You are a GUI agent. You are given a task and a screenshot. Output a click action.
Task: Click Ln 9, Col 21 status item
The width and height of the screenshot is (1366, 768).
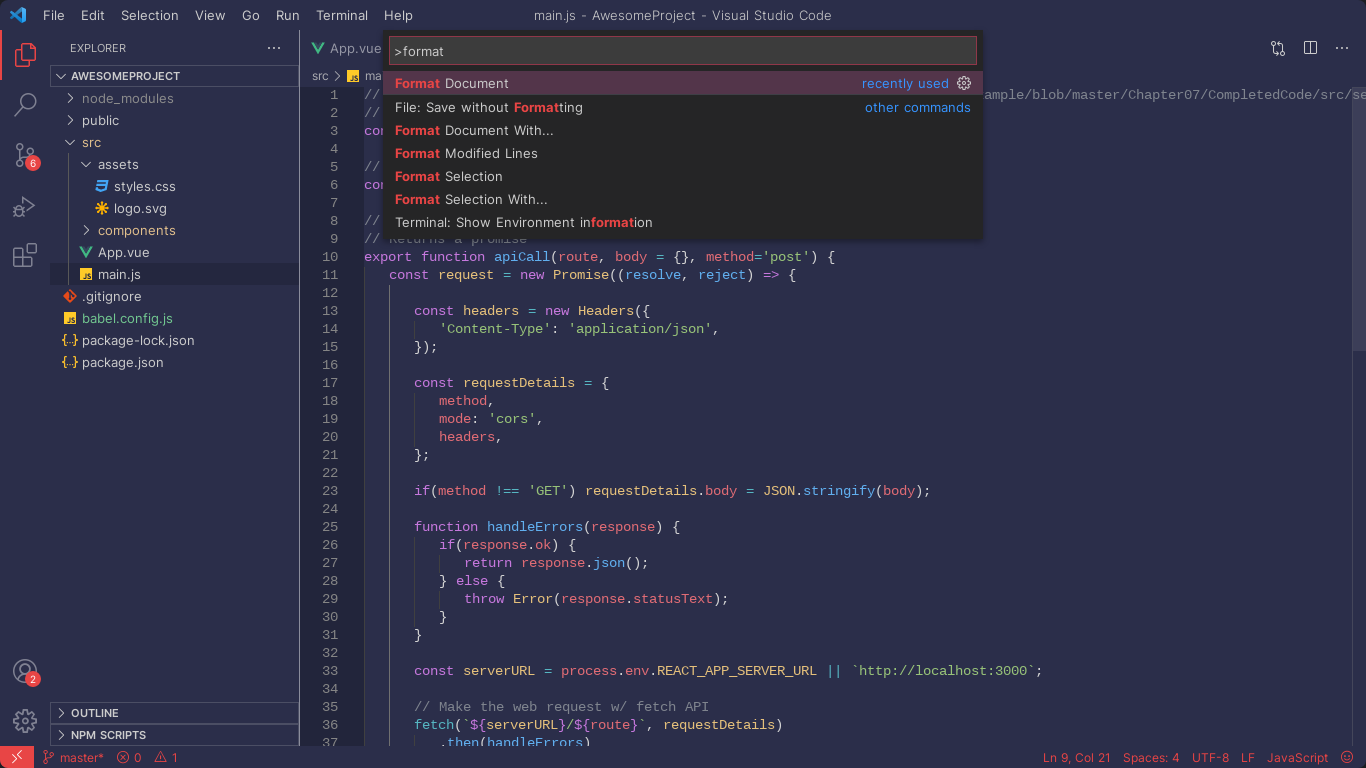coord(1076,757)
